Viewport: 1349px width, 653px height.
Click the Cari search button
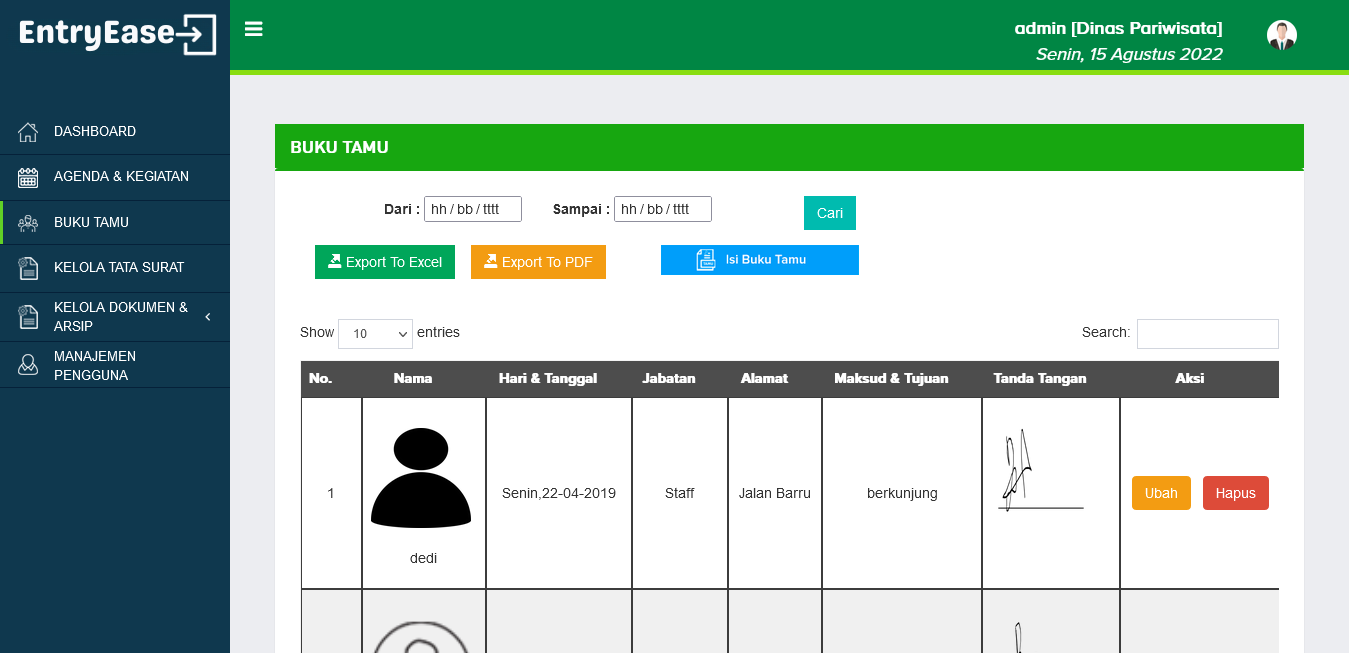click(x=830, y=213)
